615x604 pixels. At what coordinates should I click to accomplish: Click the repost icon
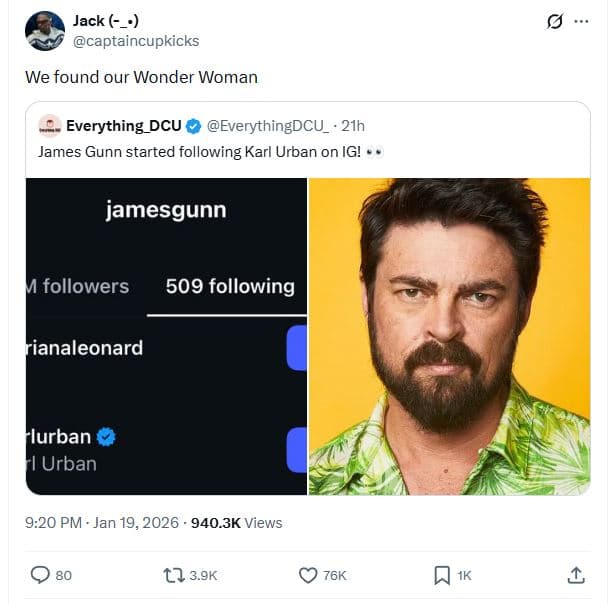click(172, 575)
